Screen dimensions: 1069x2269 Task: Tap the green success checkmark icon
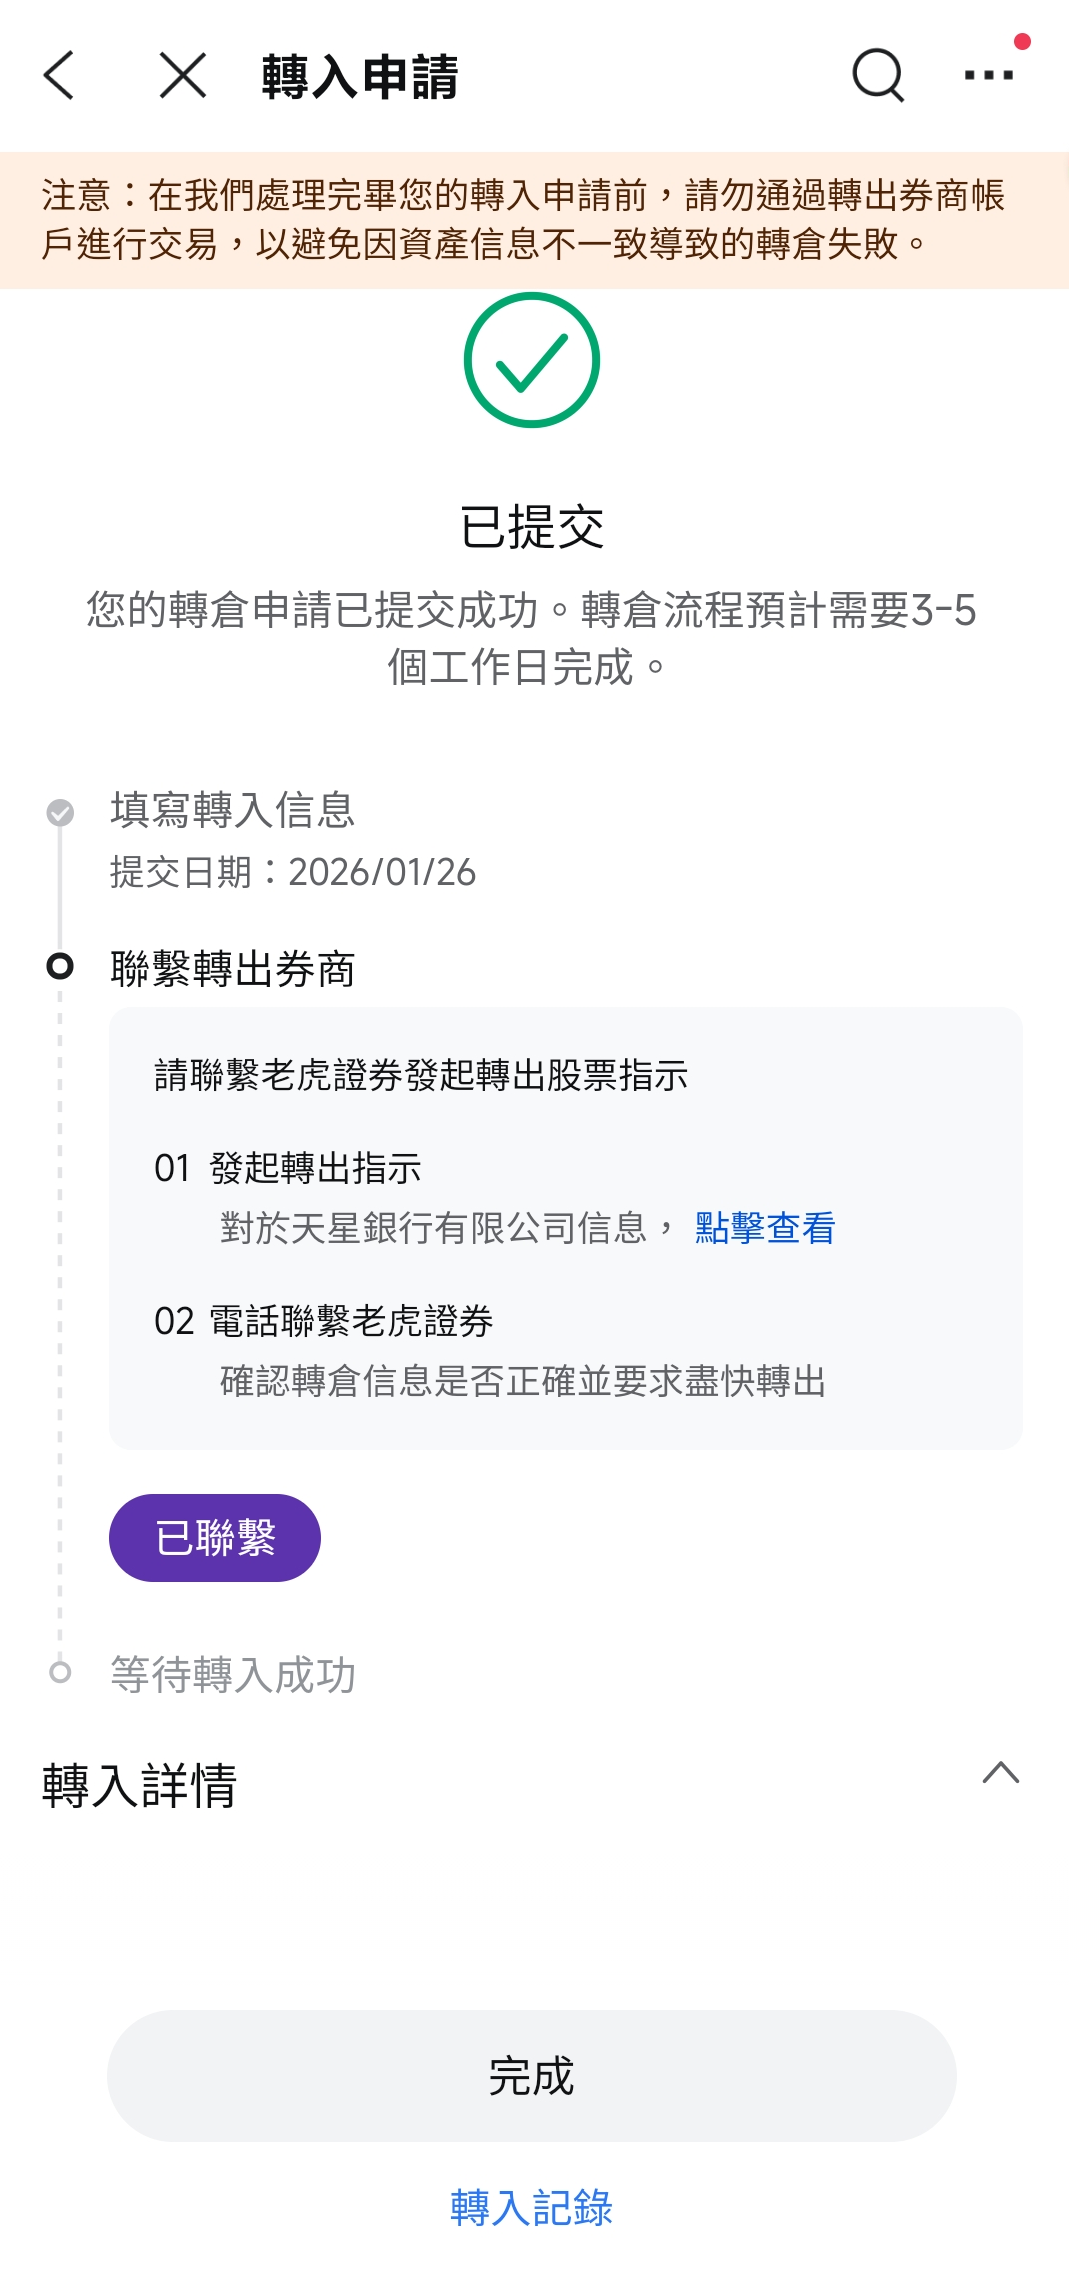[532, 360]
